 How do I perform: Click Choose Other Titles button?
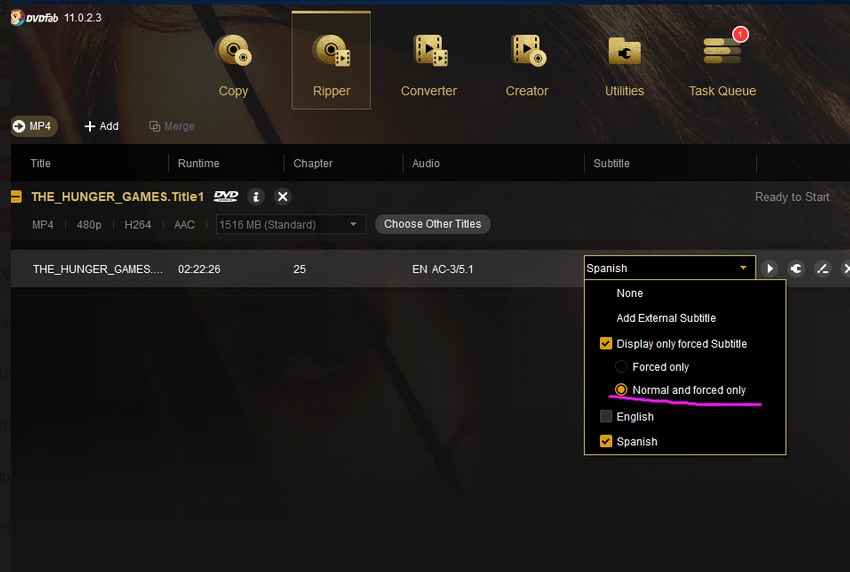[x=433, y=224]
